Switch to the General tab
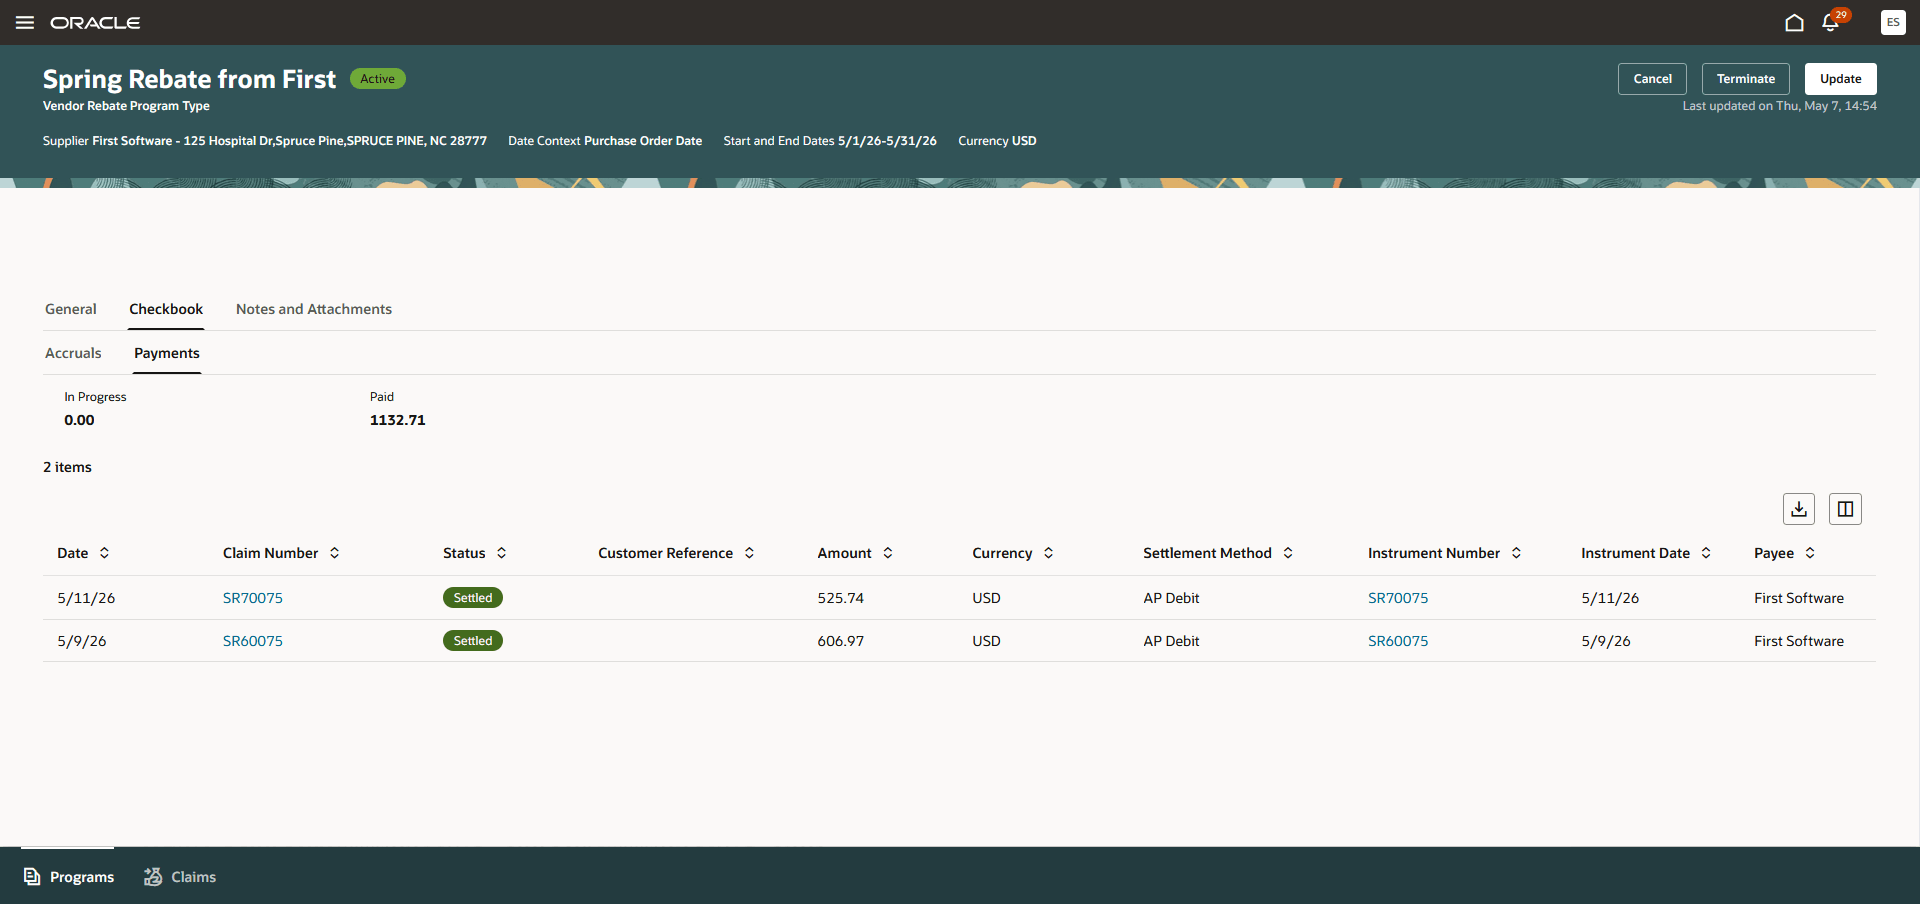Viewport: 1920px width, 904px height. click(71, 309)
